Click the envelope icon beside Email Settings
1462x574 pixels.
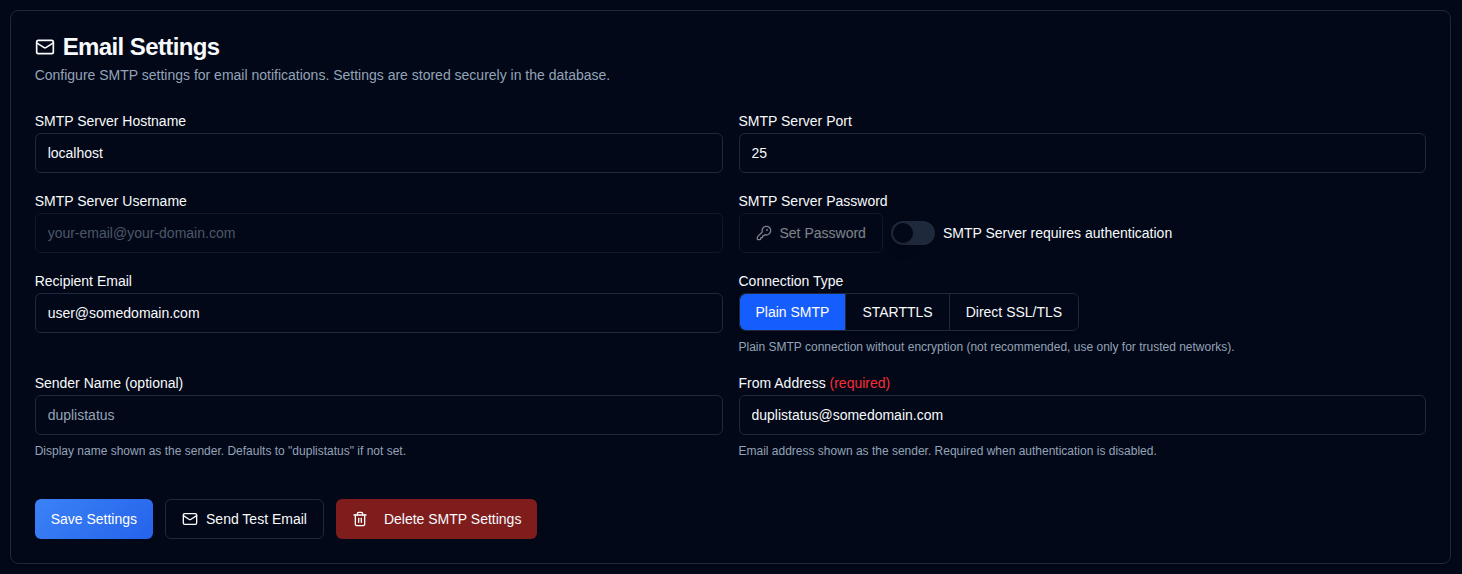click(45, 47)
